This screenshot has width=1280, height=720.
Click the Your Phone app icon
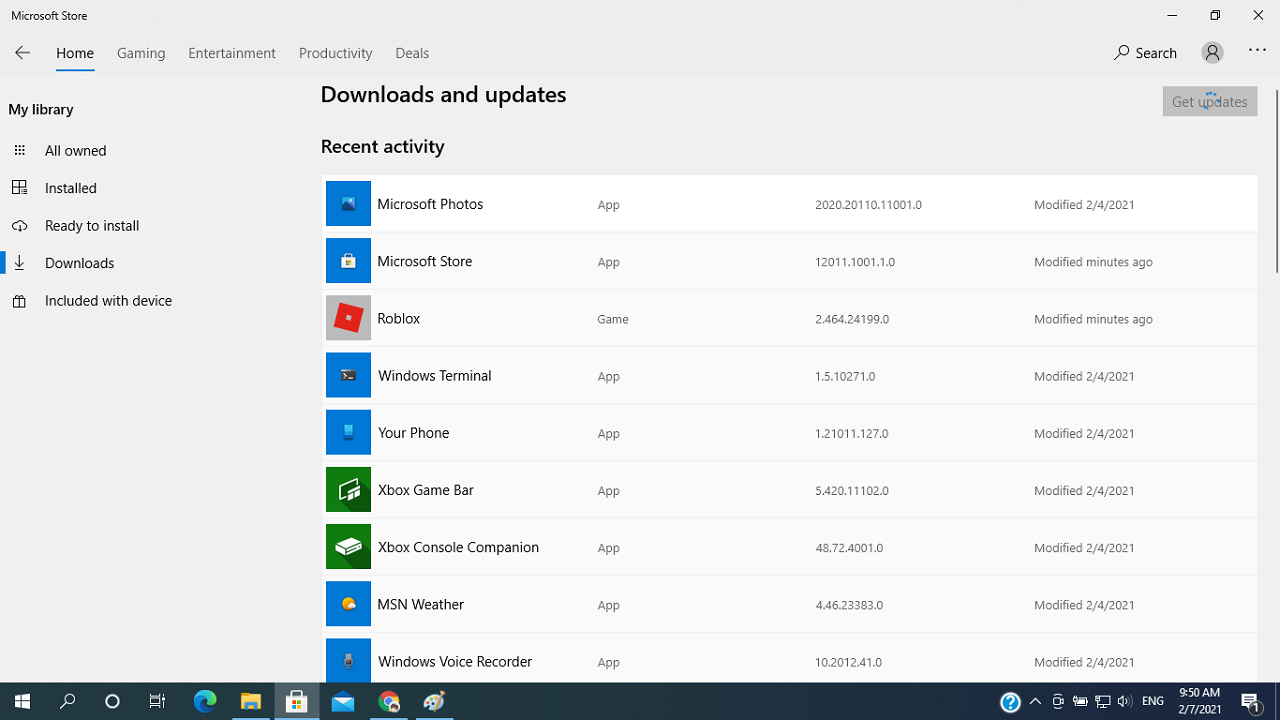(x=348, y=433)
